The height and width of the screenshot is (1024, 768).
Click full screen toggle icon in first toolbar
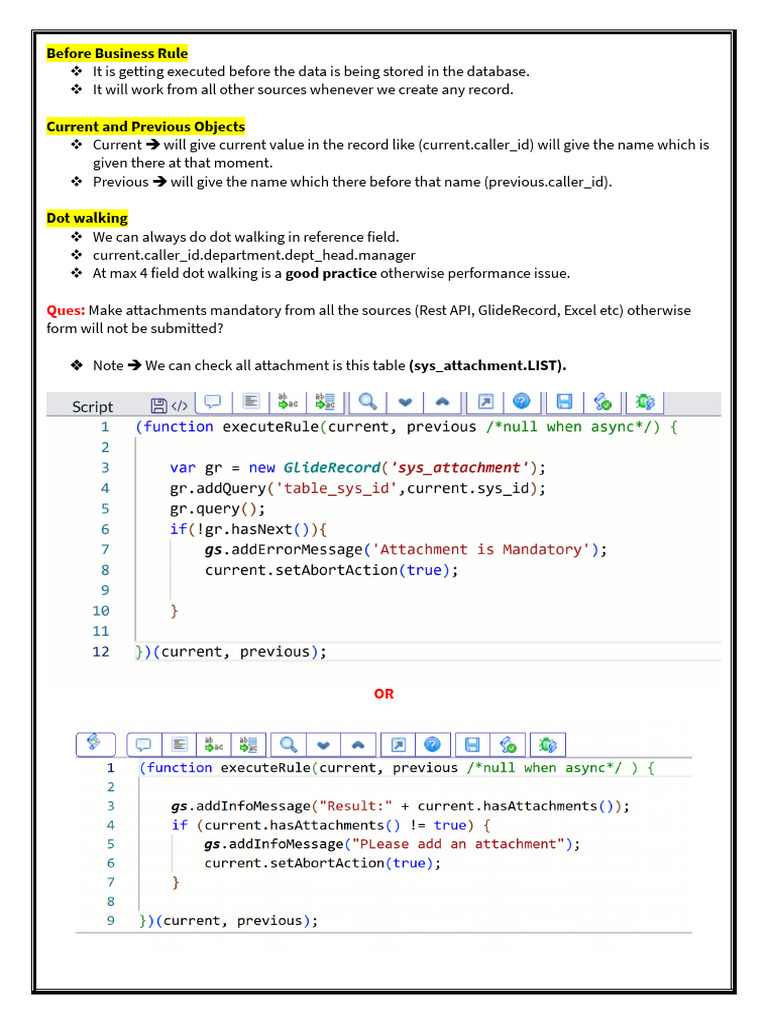(486, 402)
